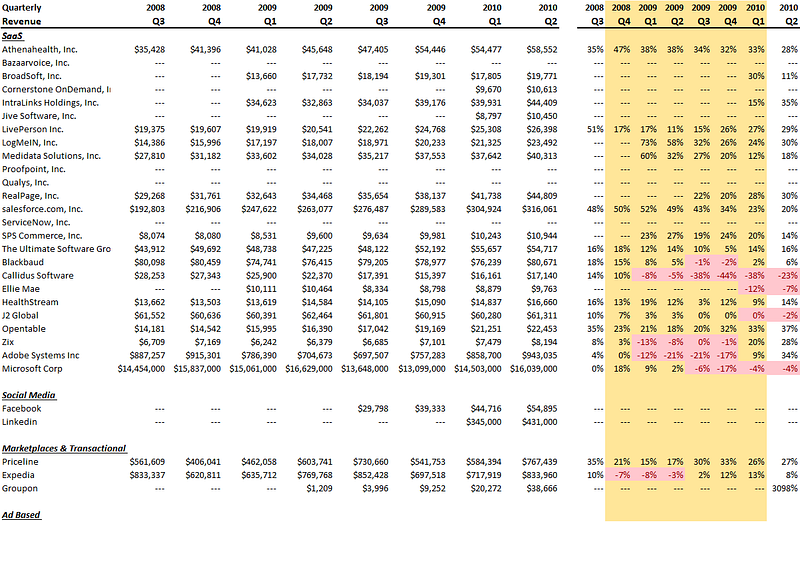Screen dimensions: 800x585
Task: Click the Opentable row label
Action: pyautogui.click(x=23, y=328)
